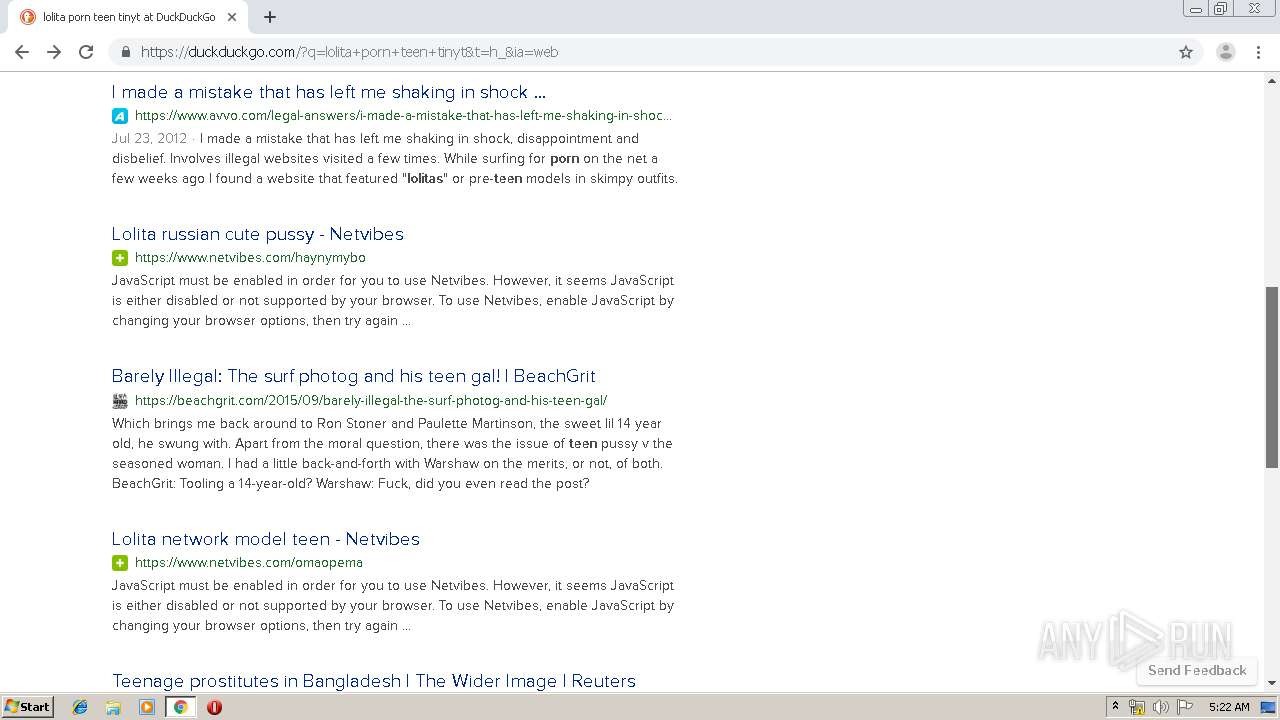Open the Chrome profile avatar menu
The width and height of the screenshot is (1280, 720).
point(1226,52)
